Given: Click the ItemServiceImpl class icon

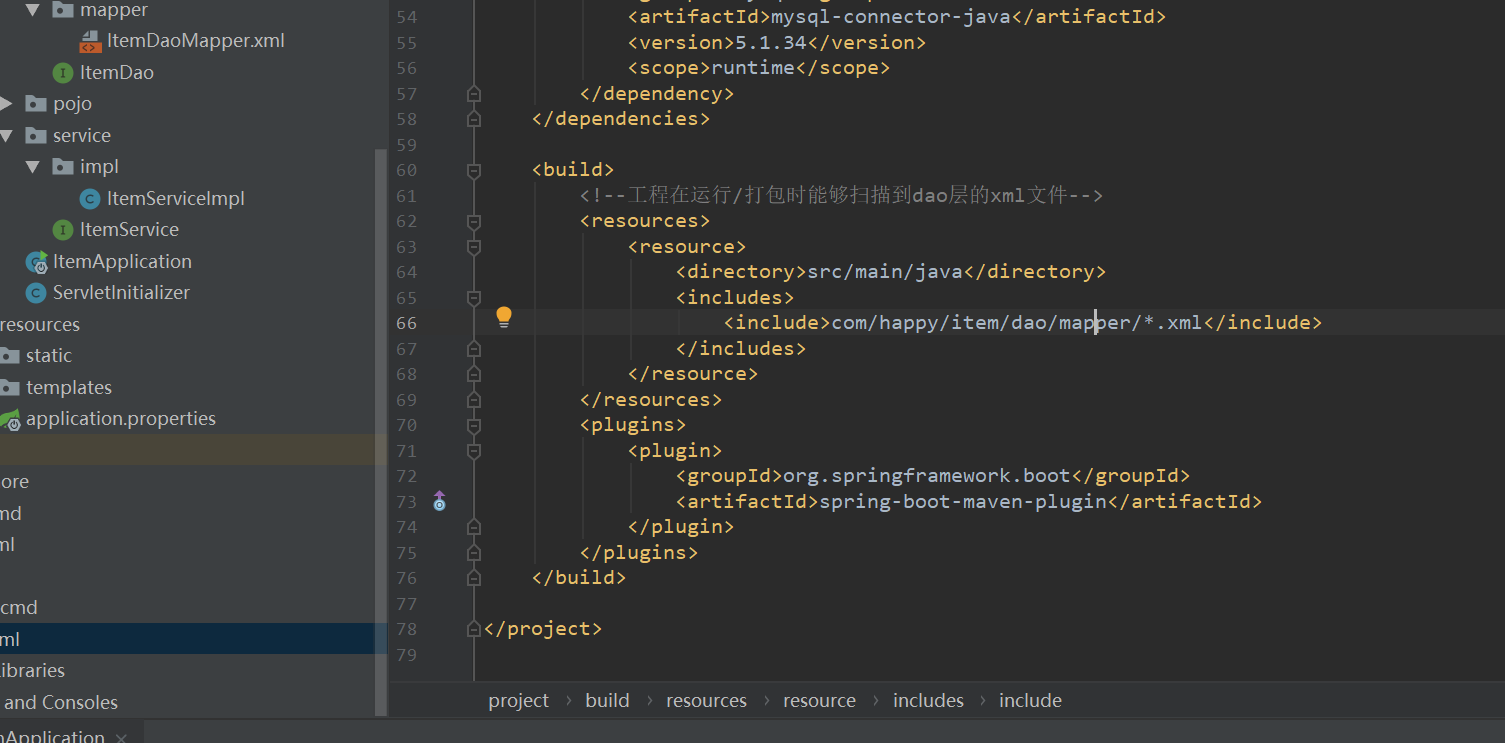Looking at the screenshot, I should pos(90,199).
